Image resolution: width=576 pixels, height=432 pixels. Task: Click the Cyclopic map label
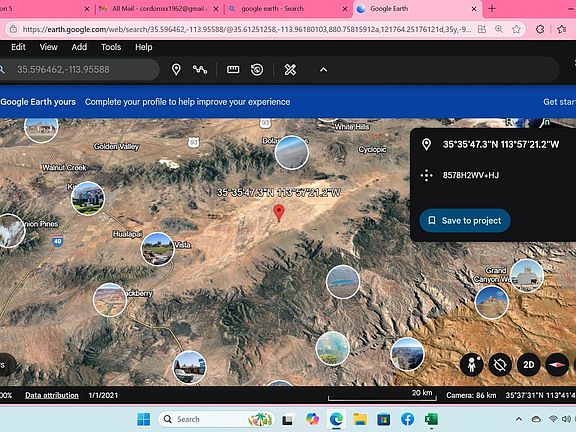[x=372, y=150]
